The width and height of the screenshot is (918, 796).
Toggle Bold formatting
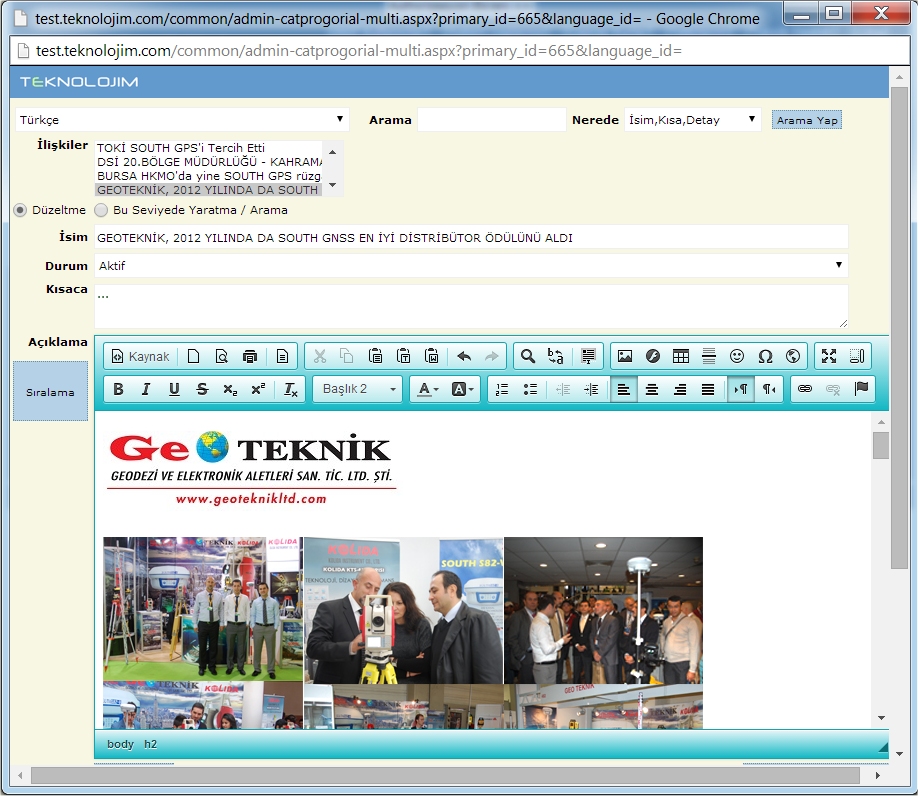pyautogui.click(x=118, y=389)
